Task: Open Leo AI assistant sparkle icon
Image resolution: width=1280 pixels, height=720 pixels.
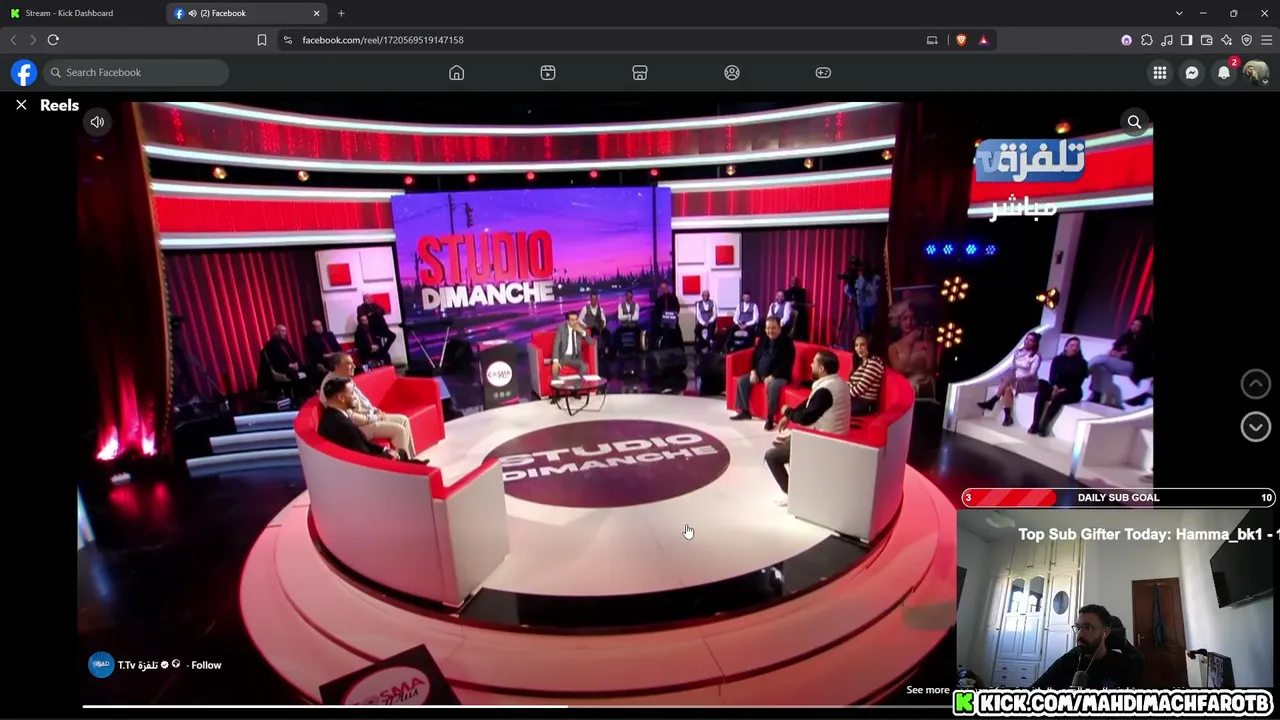Action: 1226,40
